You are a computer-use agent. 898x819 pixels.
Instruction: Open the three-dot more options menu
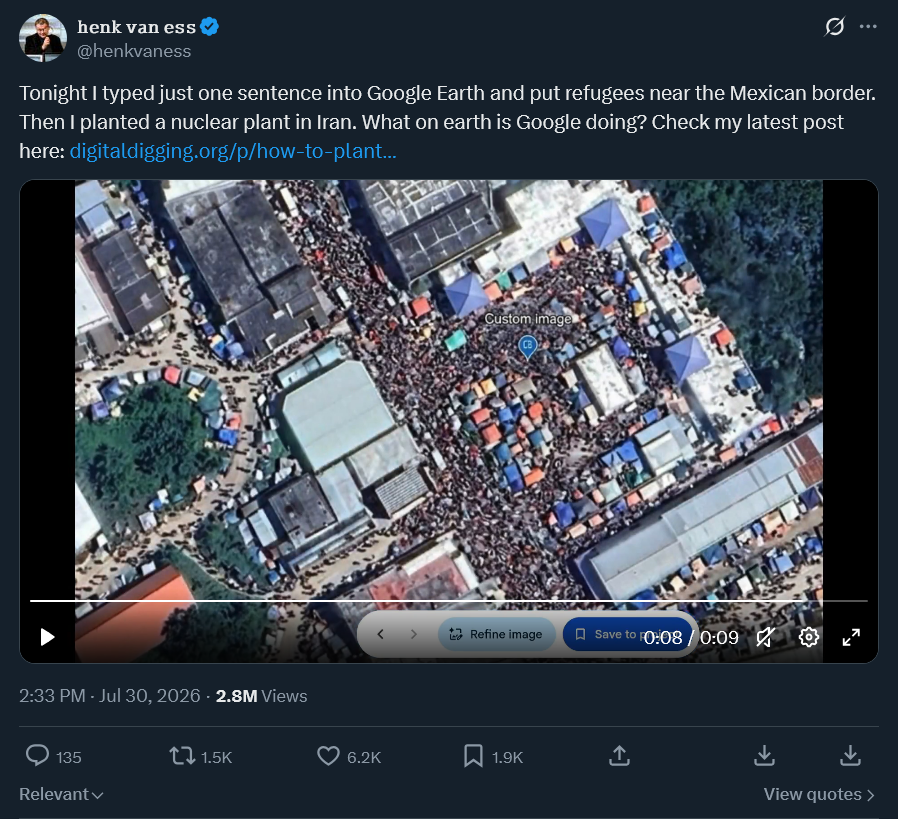click(x=868, y=26)
